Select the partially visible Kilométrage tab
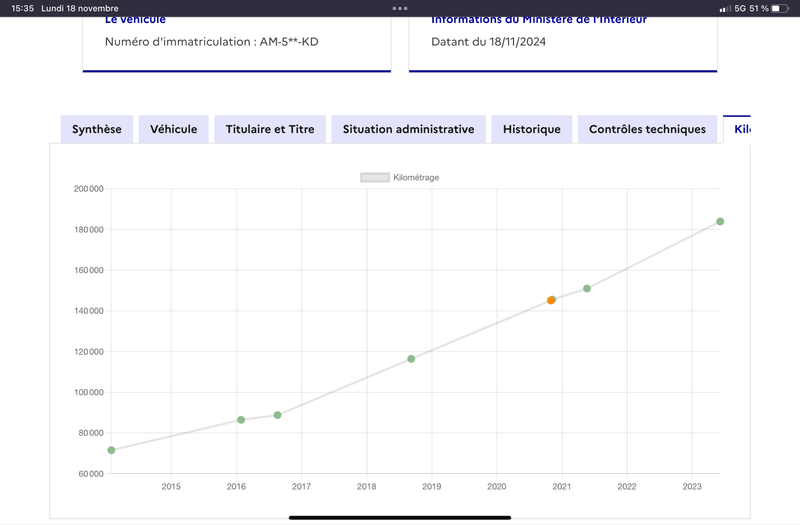Screen dimensions: 800x525 737,129
